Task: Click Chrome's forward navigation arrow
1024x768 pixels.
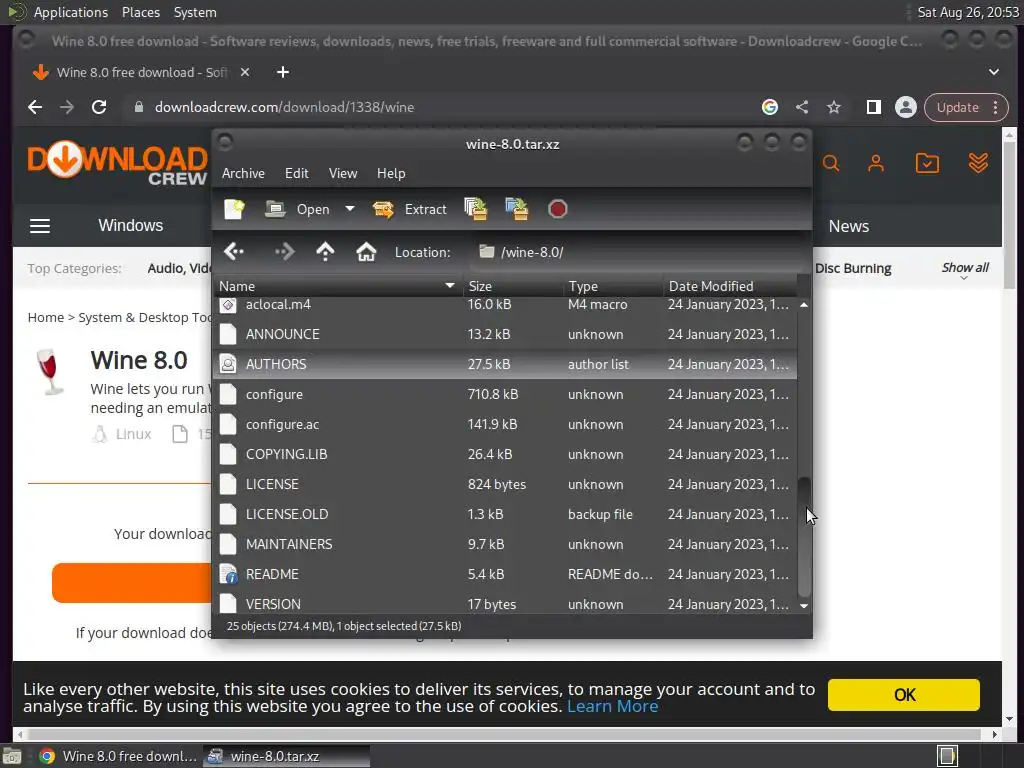Action: pyautogui.click(x=67, y=107)
